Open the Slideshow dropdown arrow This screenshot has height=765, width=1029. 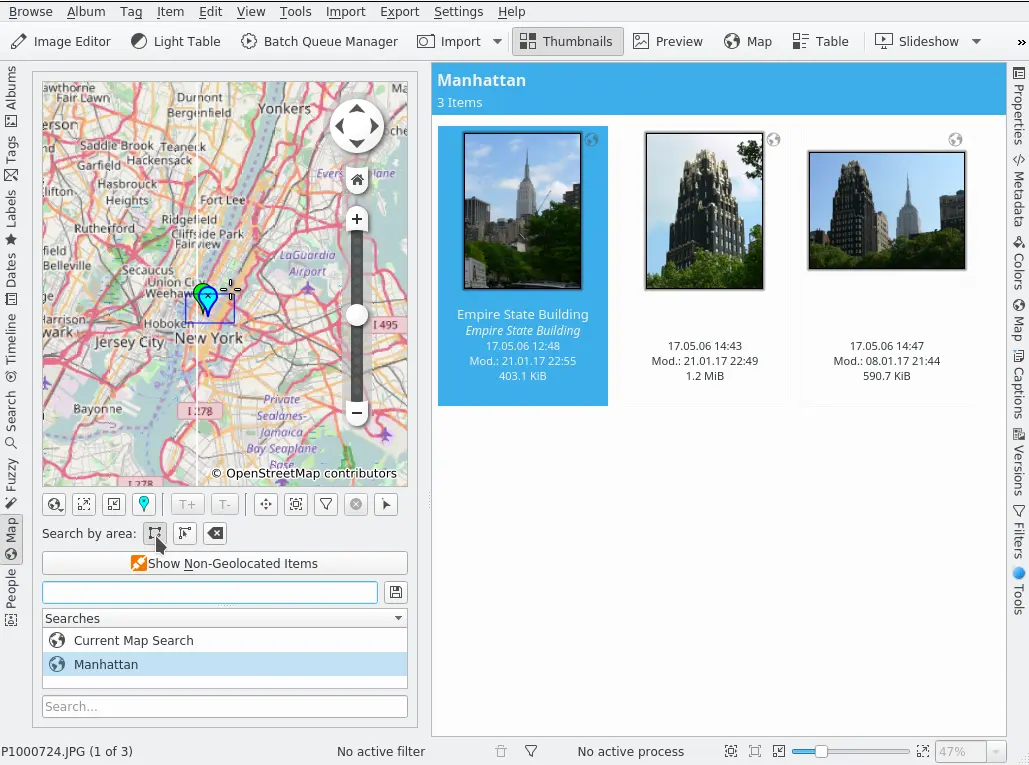pyautogui.click(x=976, y=42)
